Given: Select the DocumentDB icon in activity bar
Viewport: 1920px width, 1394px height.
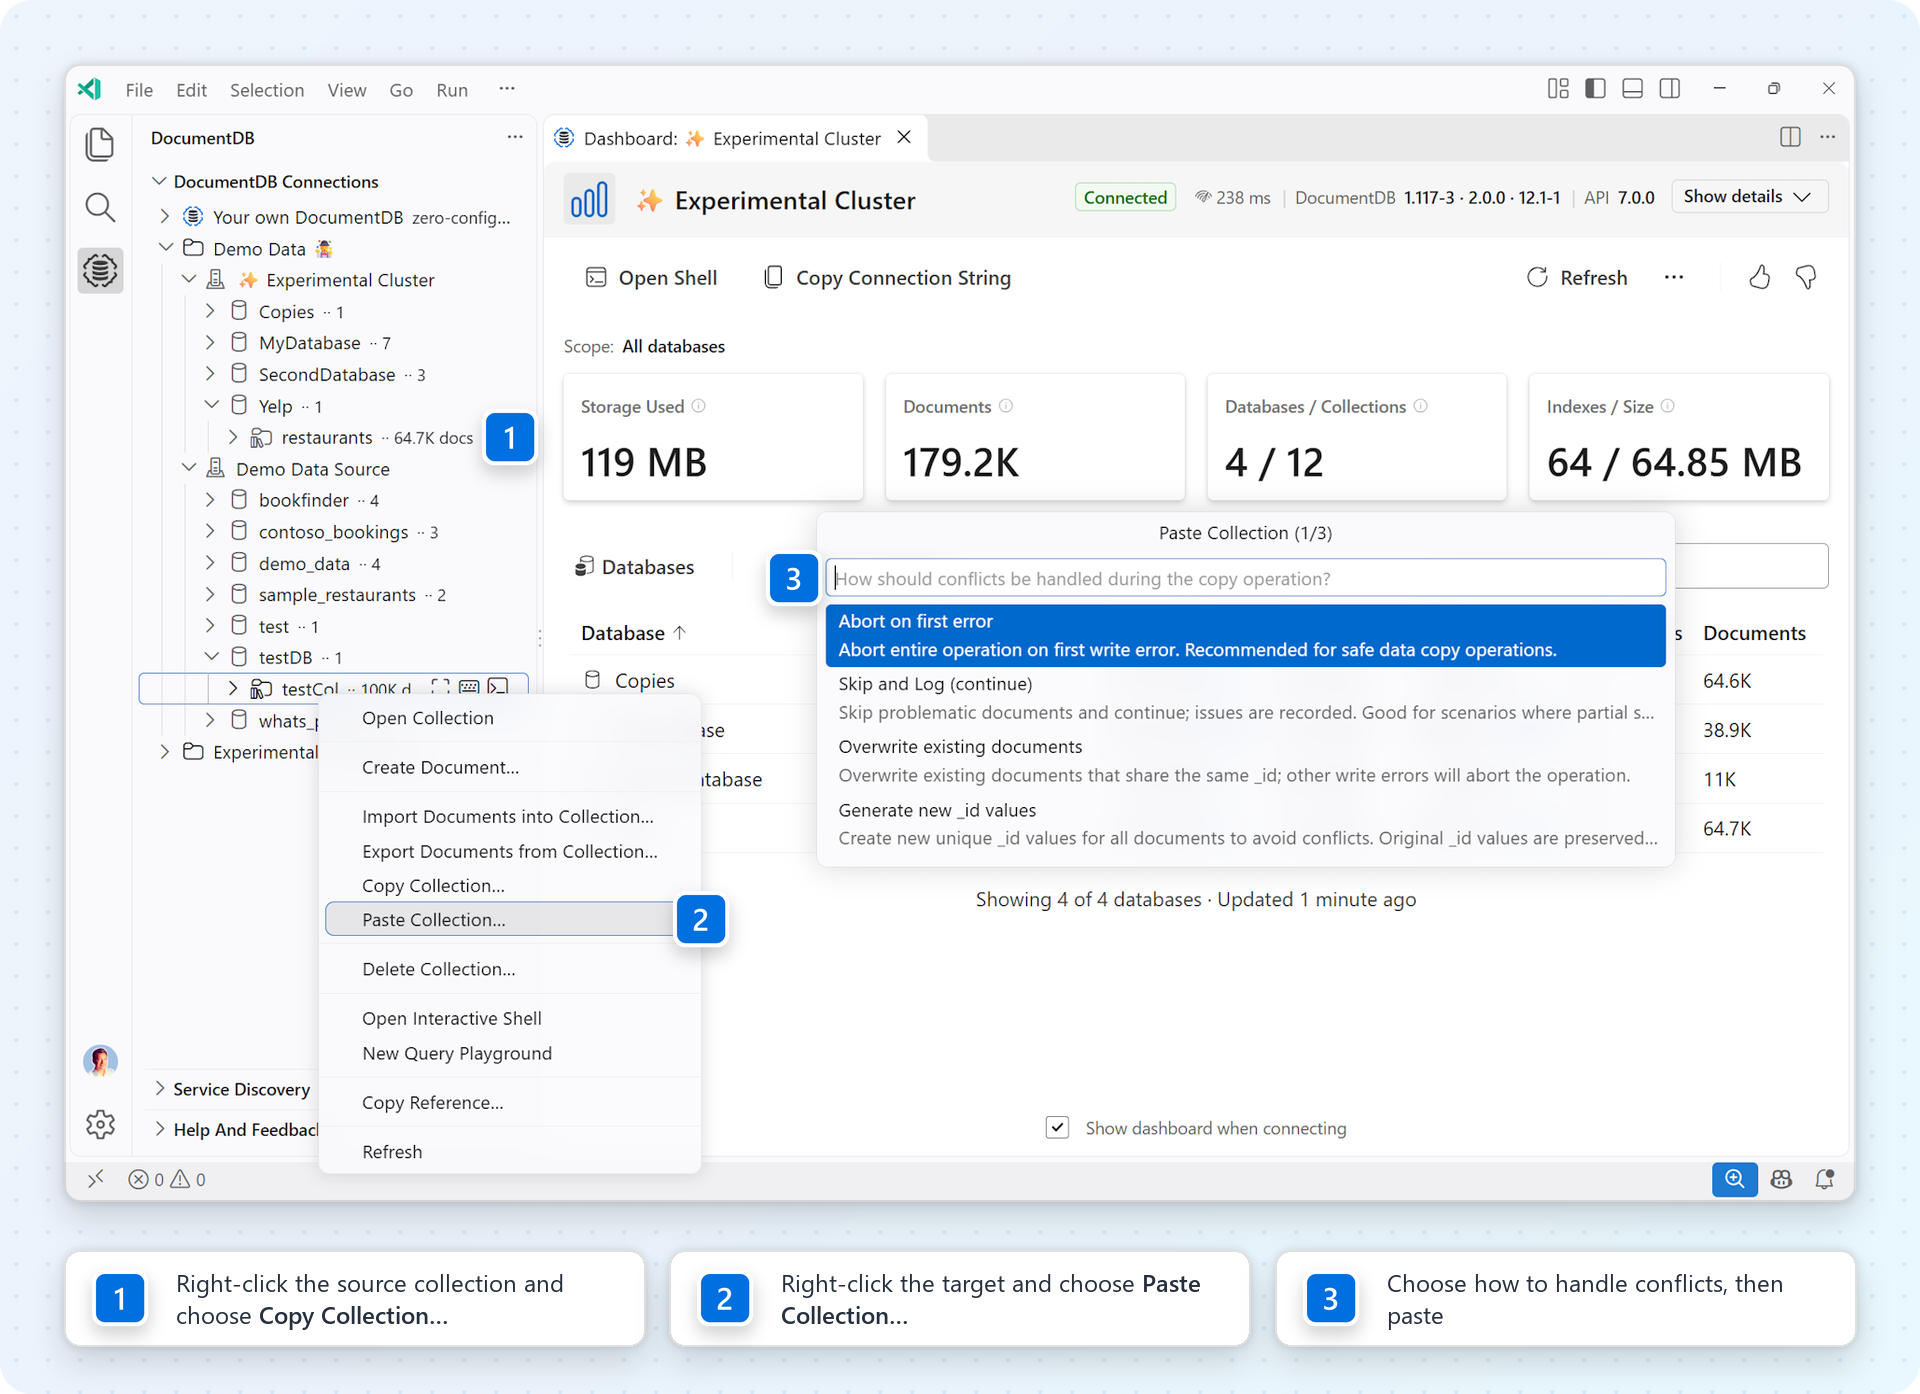Looking at the screenshot, I should [100, 270].
